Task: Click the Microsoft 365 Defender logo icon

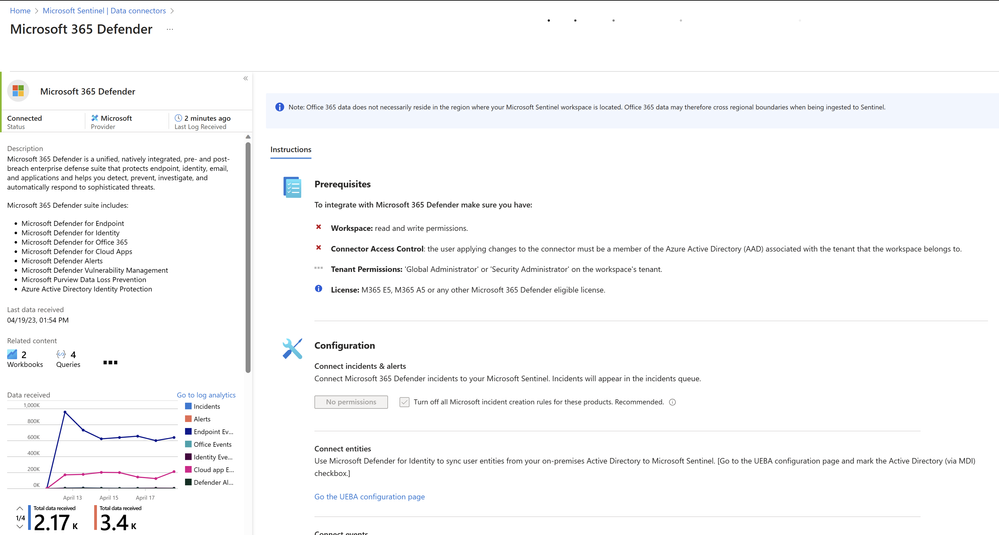Action: (x=18, y=91)
